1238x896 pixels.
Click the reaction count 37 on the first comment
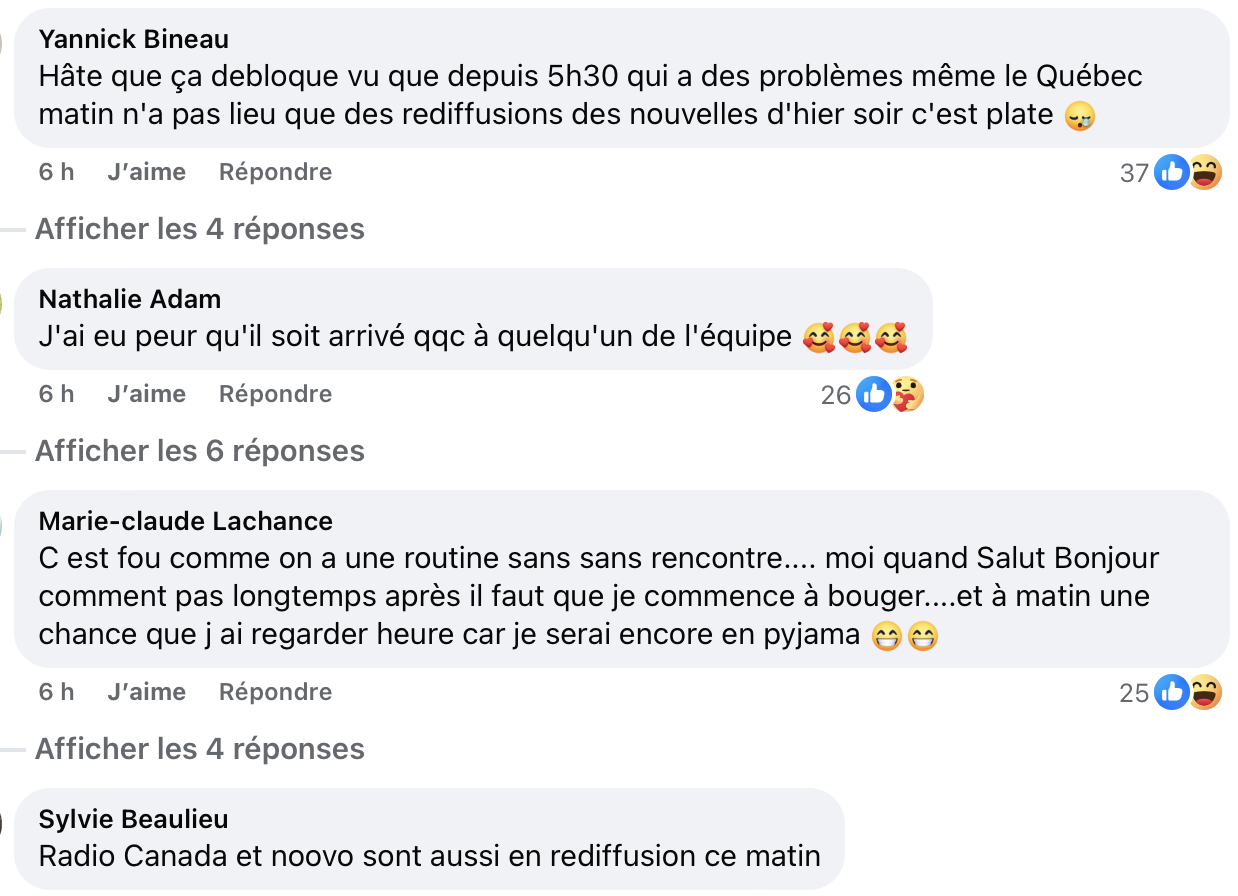[x=1137, y=172]
